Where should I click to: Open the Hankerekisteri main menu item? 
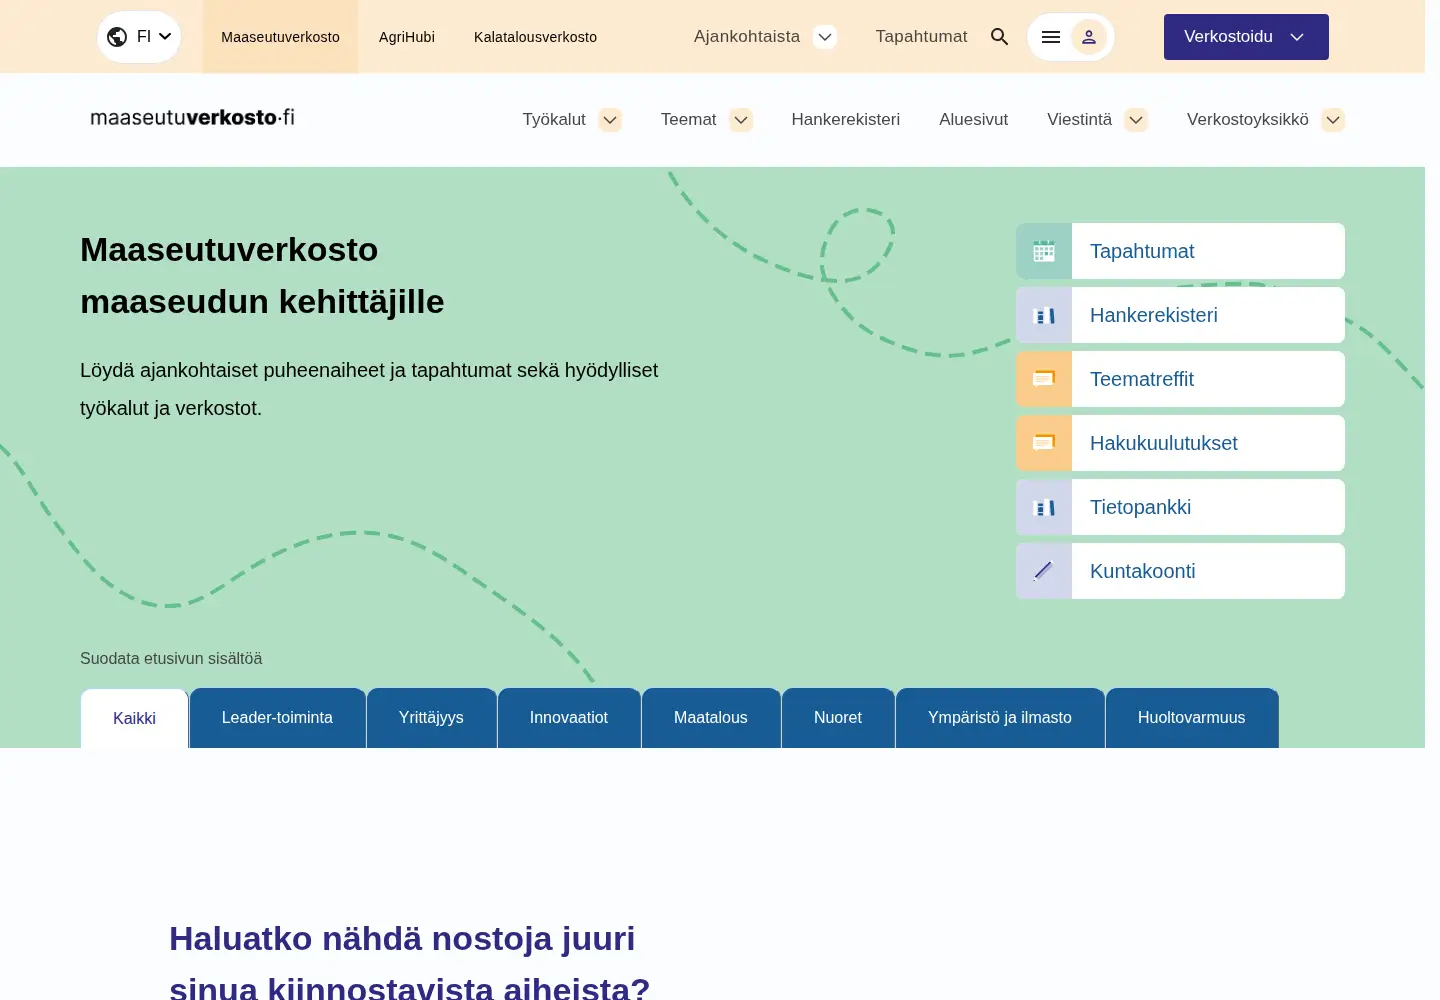[x=846, y=120]
